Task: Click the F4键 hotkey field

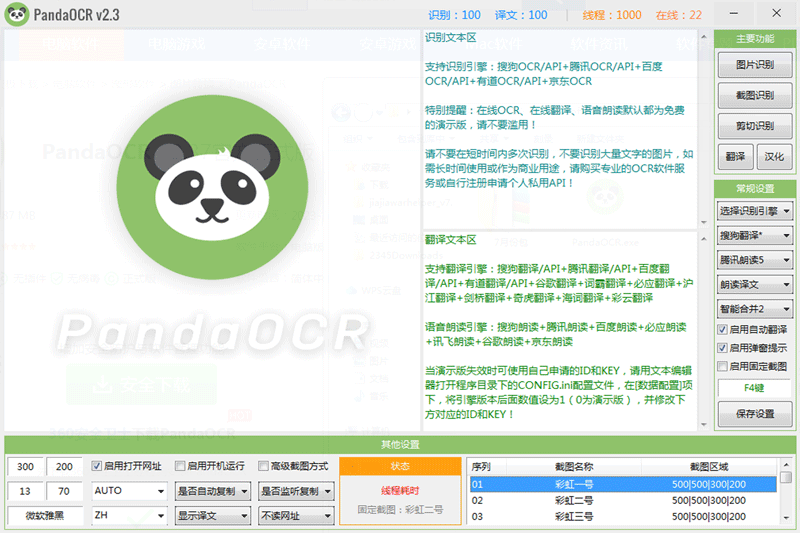Action: pyautogui.click(x=755, y=388)
